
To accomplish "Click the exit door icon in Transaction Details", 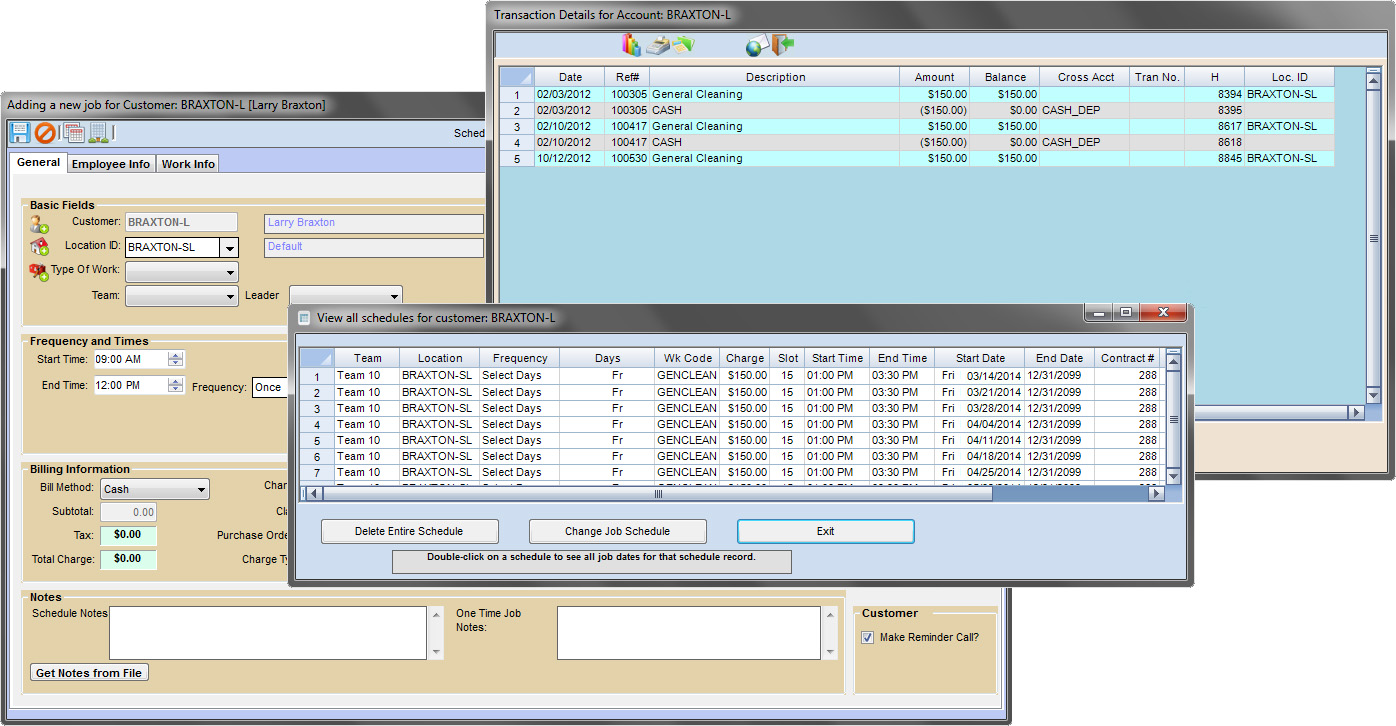I will pos(782,45).
